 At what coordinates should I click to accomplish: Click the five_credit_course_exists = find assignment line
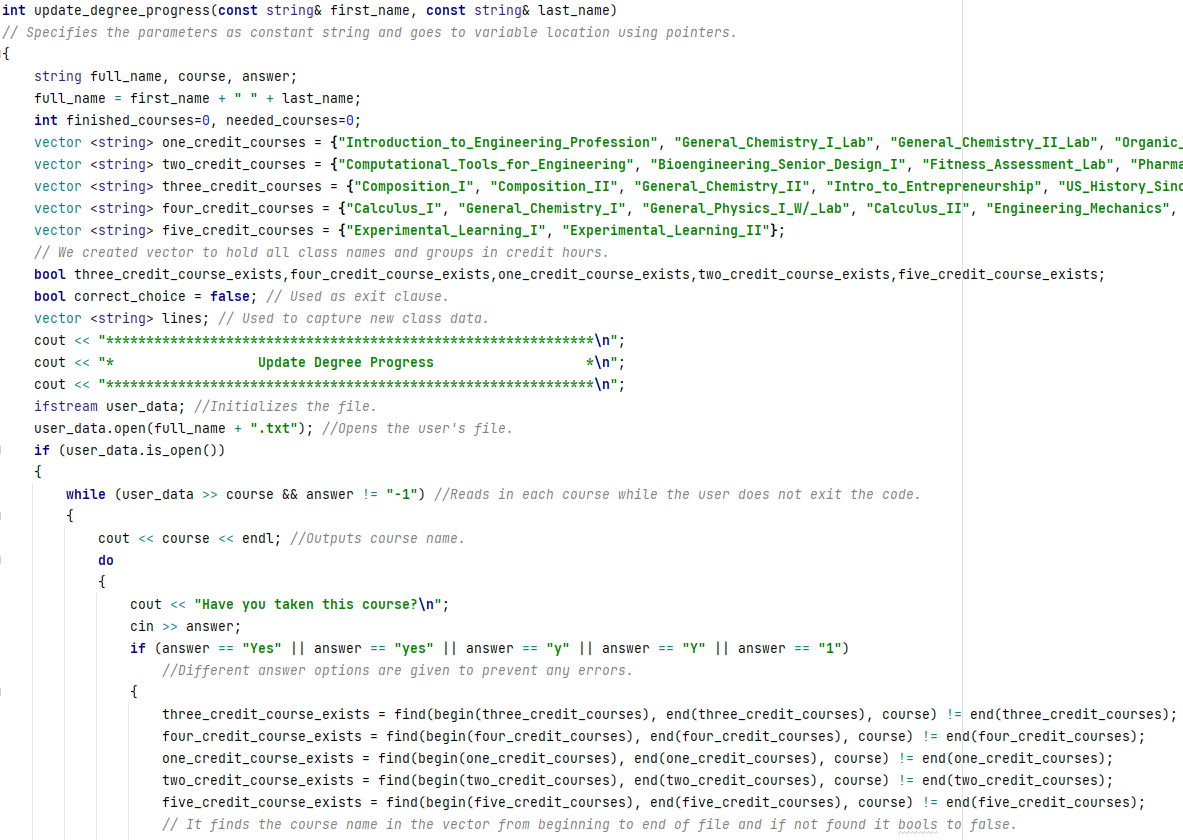tap(653, 802)
